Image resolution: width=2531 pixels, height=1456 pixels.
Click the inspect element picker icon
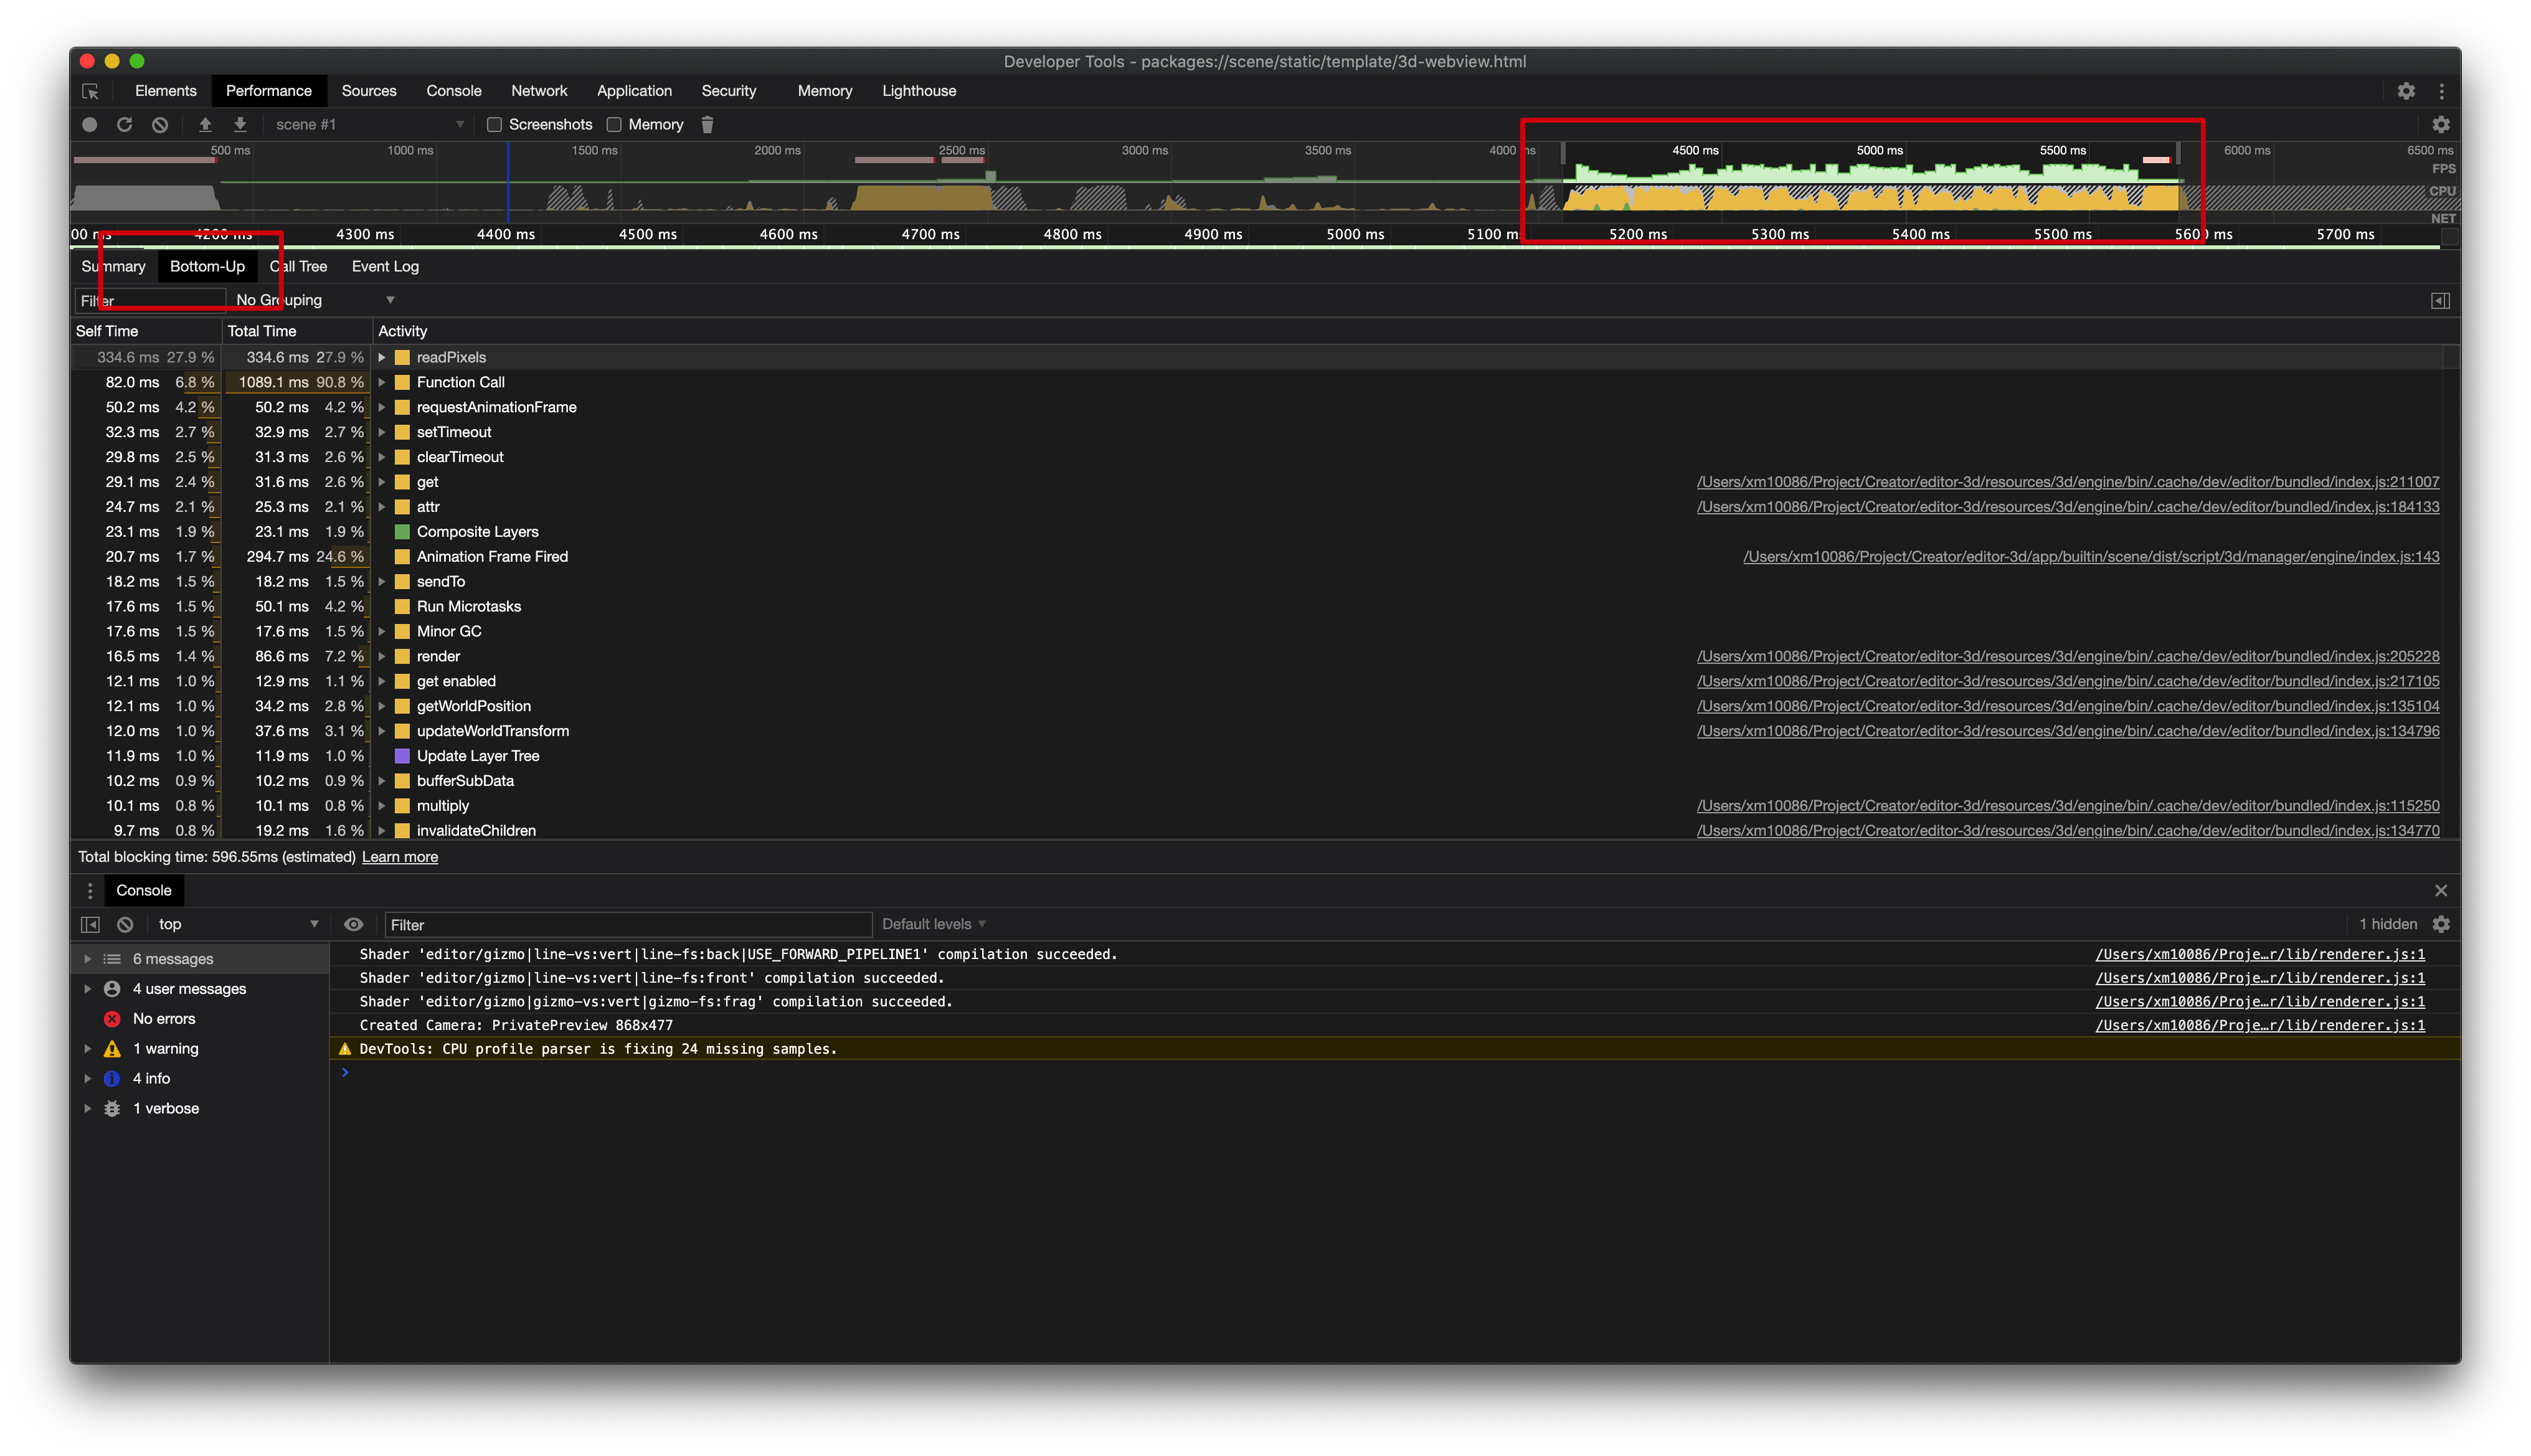[x=91, y=91]
